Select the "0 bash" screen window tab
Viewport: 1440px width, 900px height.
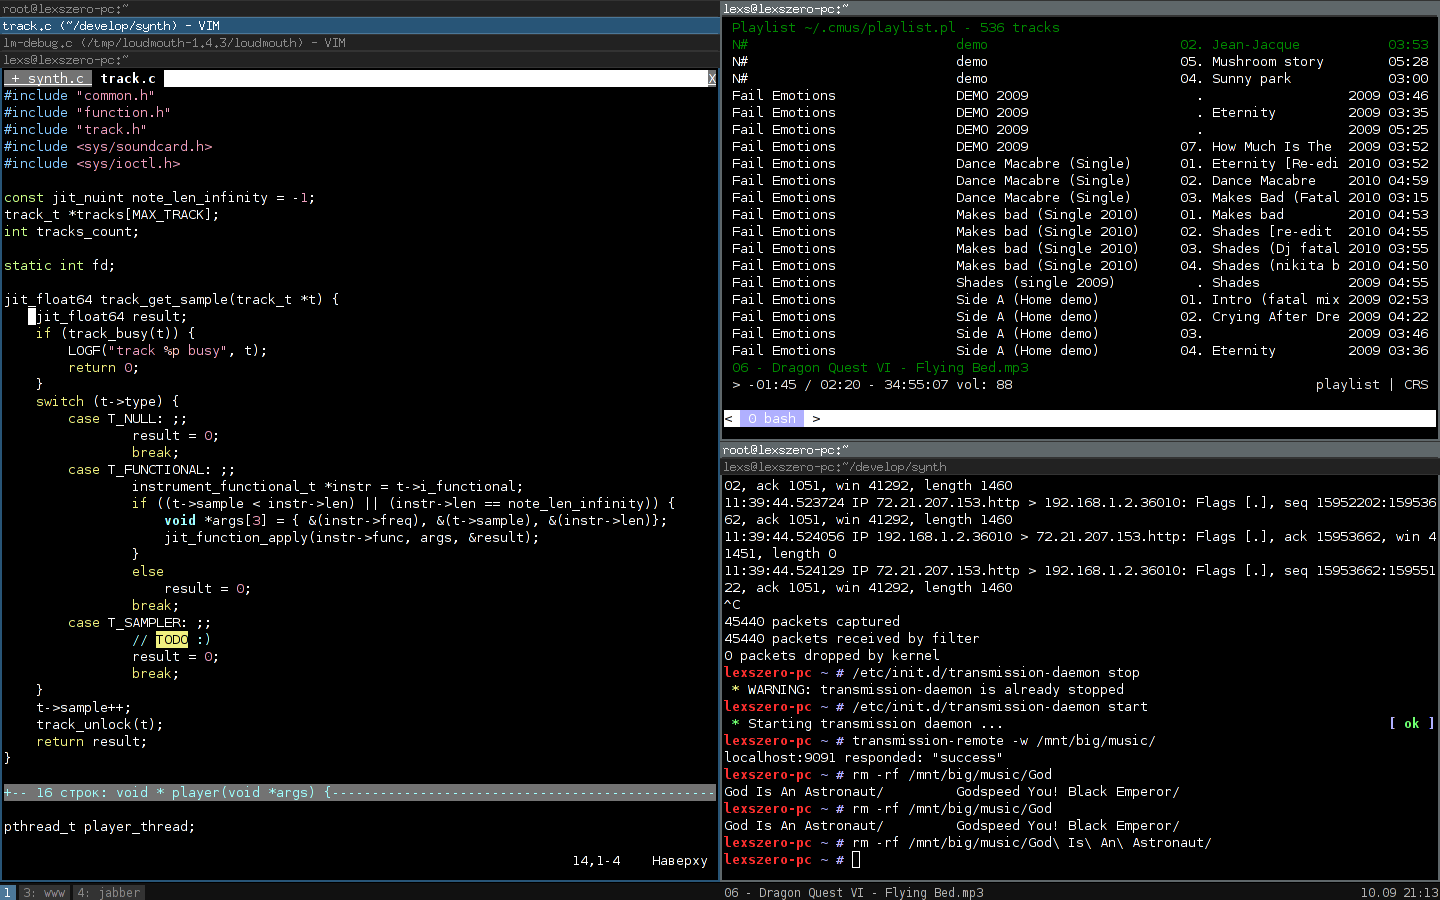click(x=772, y=418)
